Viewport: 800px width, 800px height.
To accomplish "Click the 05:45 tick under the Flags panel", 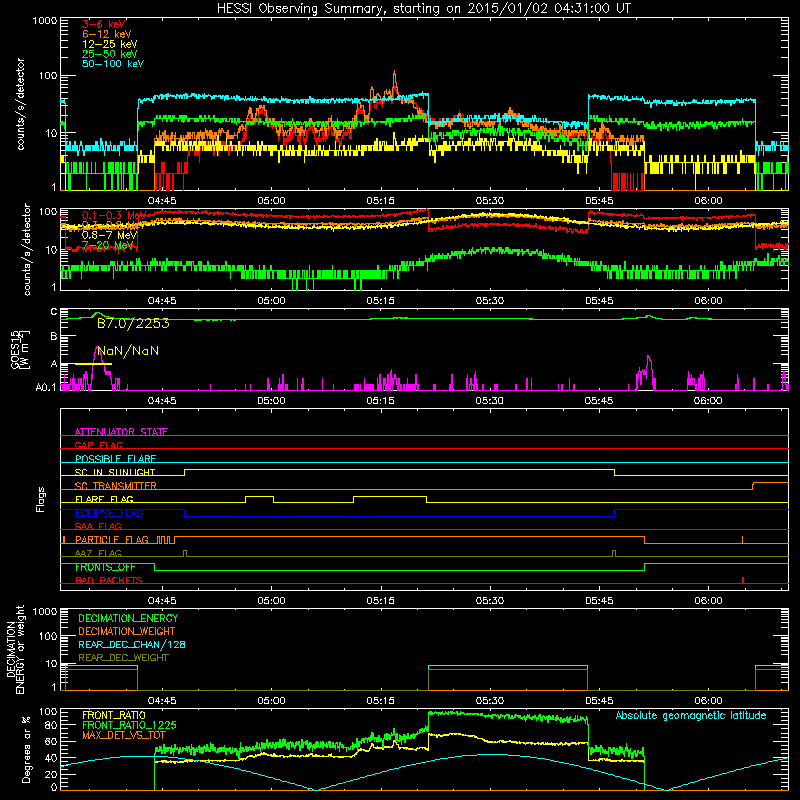I will (598, 601).
